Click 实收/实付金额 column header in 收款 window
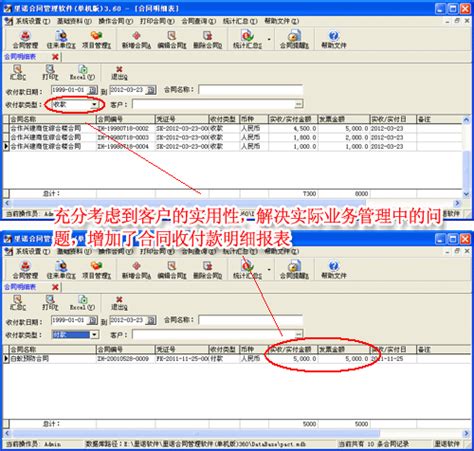 tap(293, 119)
